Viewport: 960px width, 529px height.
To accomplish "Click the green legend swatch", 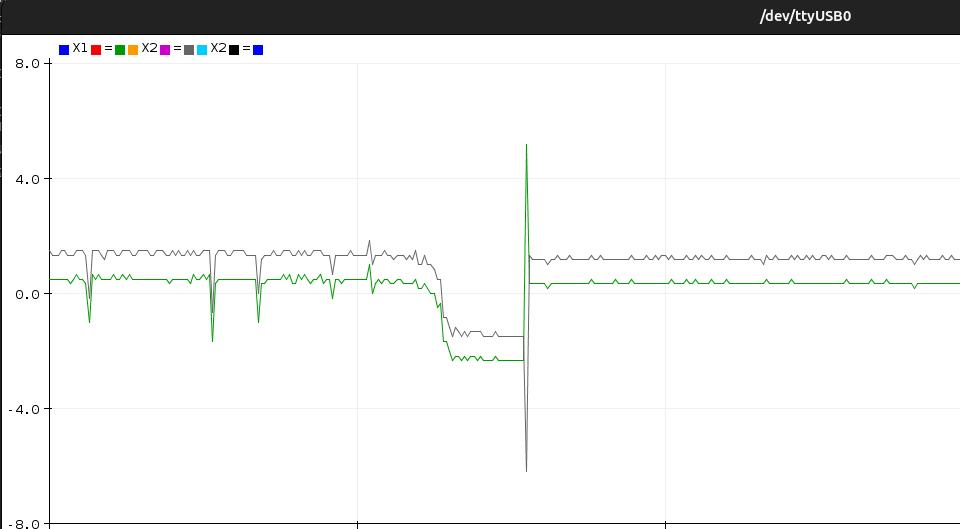I will pos(120,50).
